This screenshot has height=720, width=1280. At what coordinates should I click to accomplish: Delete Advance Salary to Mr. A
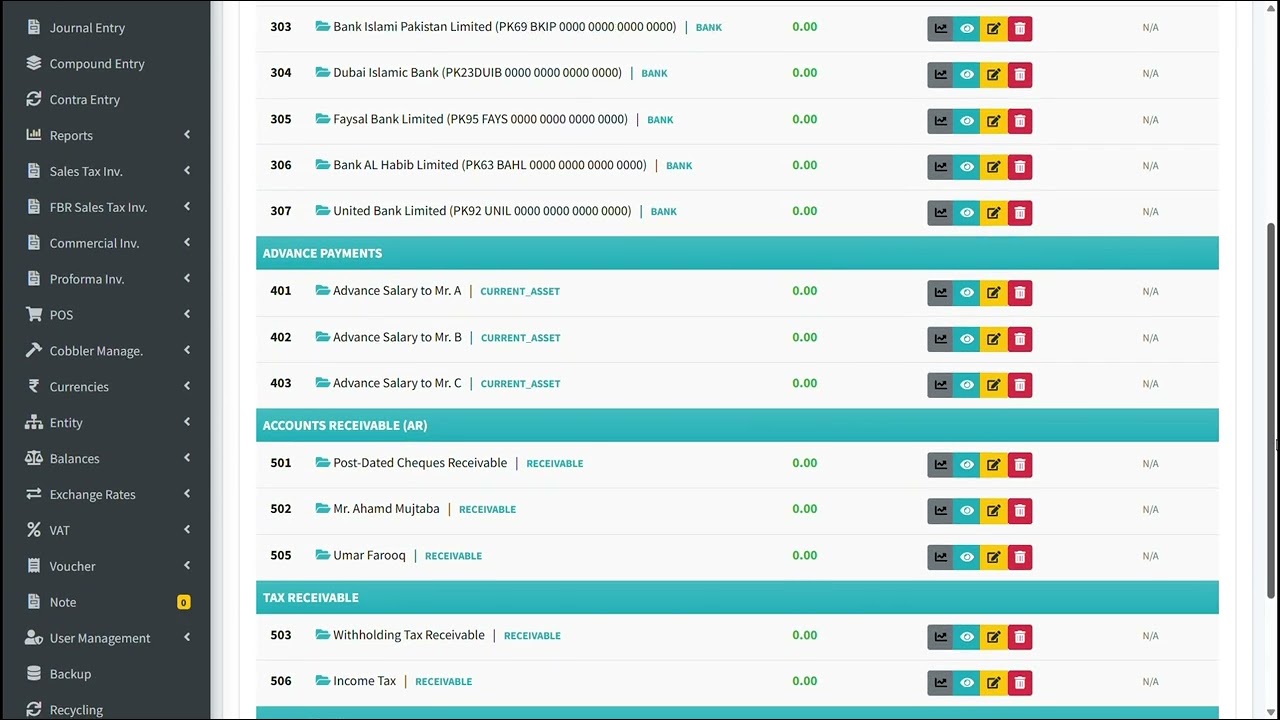tap(1020, 293)
